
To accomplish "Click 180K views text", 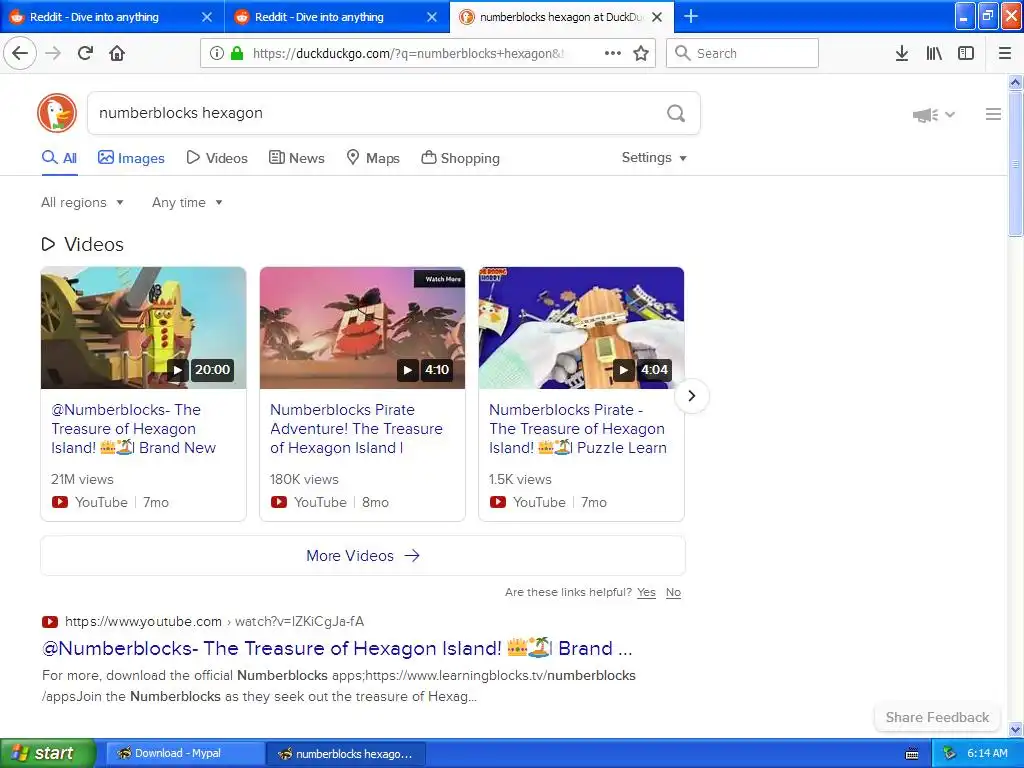I will pos(304,479).
